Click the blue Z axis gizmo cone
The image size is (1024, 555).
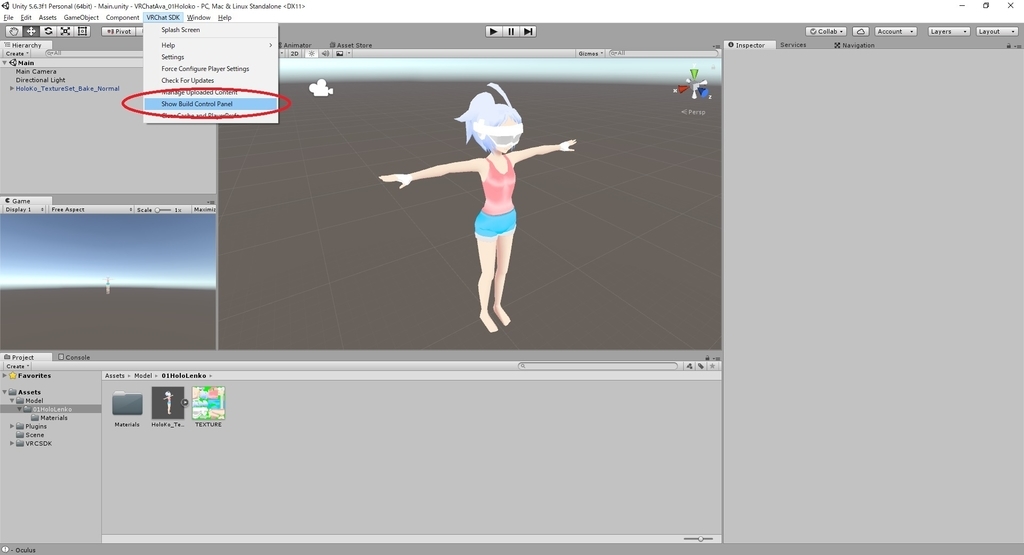[703, 93]
